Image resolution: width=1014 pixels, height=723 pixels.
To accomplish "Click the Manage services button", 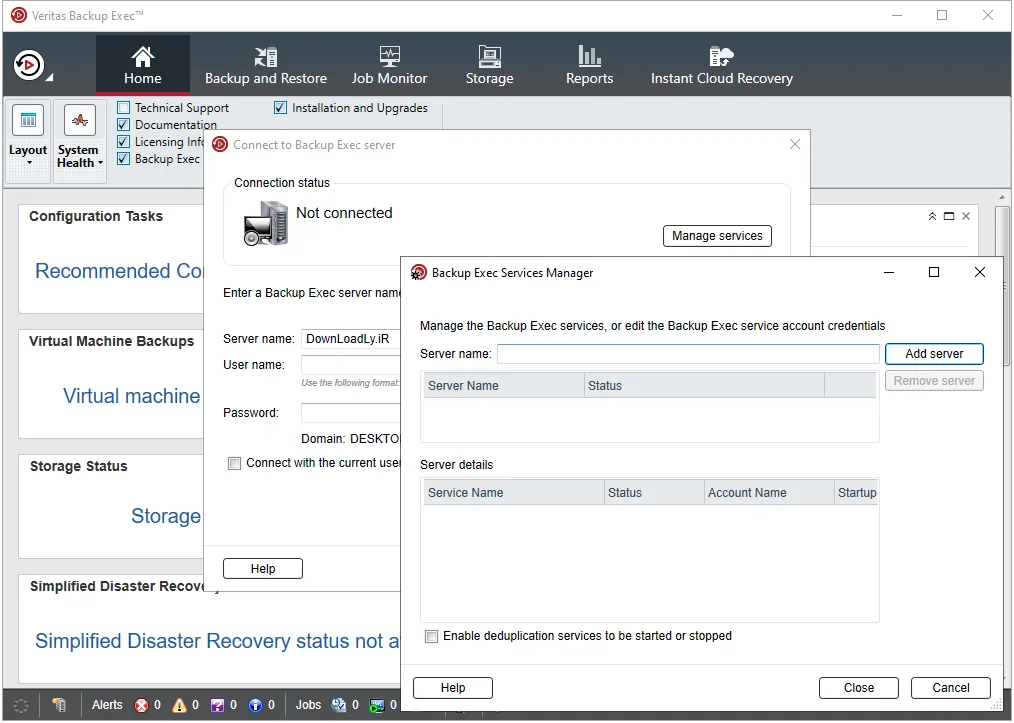I will pyautogui.click(x=717, y=236).
